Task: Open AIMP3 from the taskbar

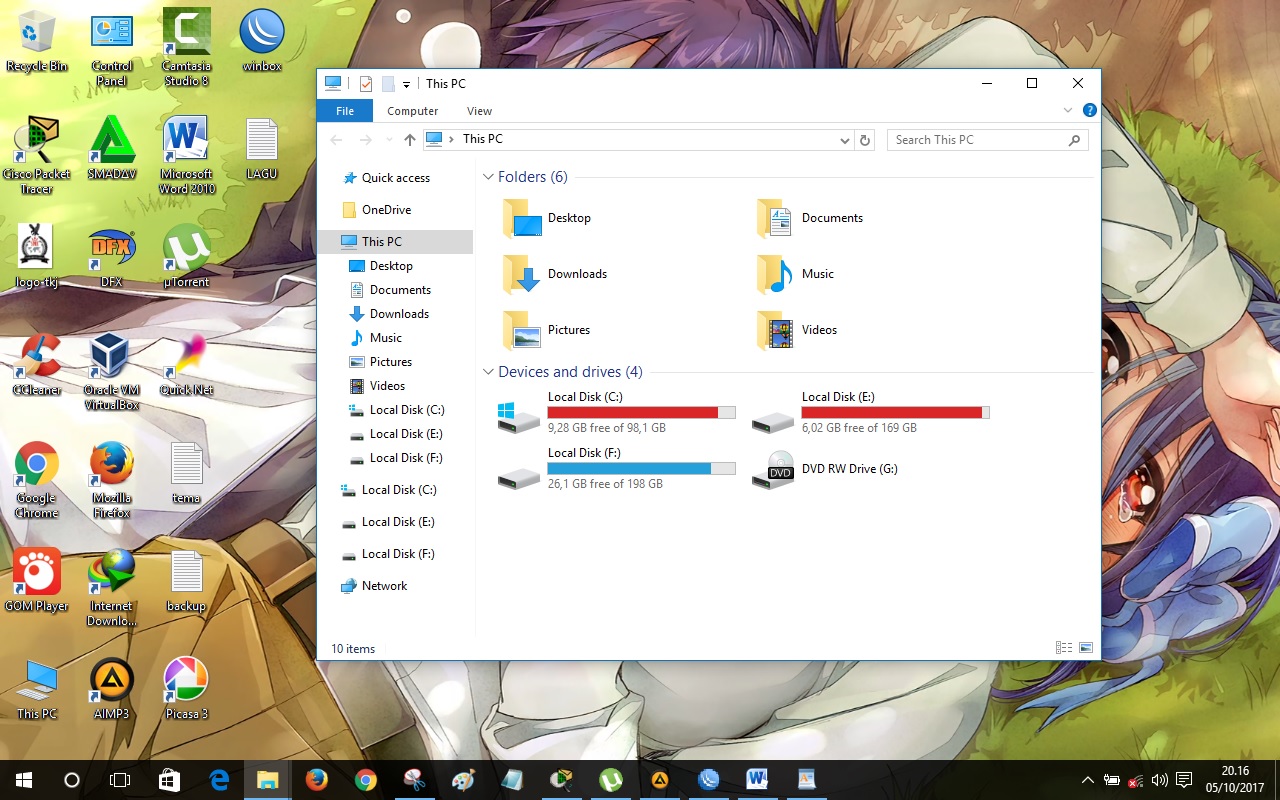Action: pyautogui.click(x=660, y=779)
